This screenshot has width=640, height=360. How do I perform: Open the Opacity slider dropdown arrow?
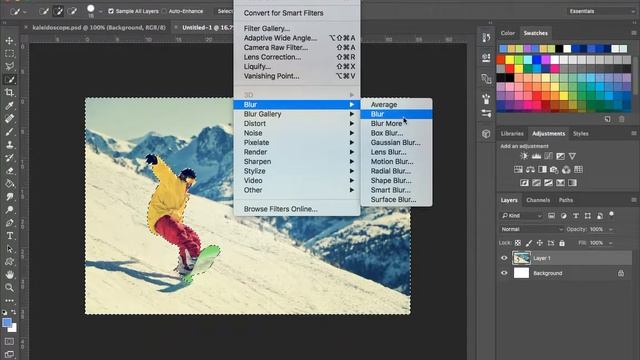point(611,229)
